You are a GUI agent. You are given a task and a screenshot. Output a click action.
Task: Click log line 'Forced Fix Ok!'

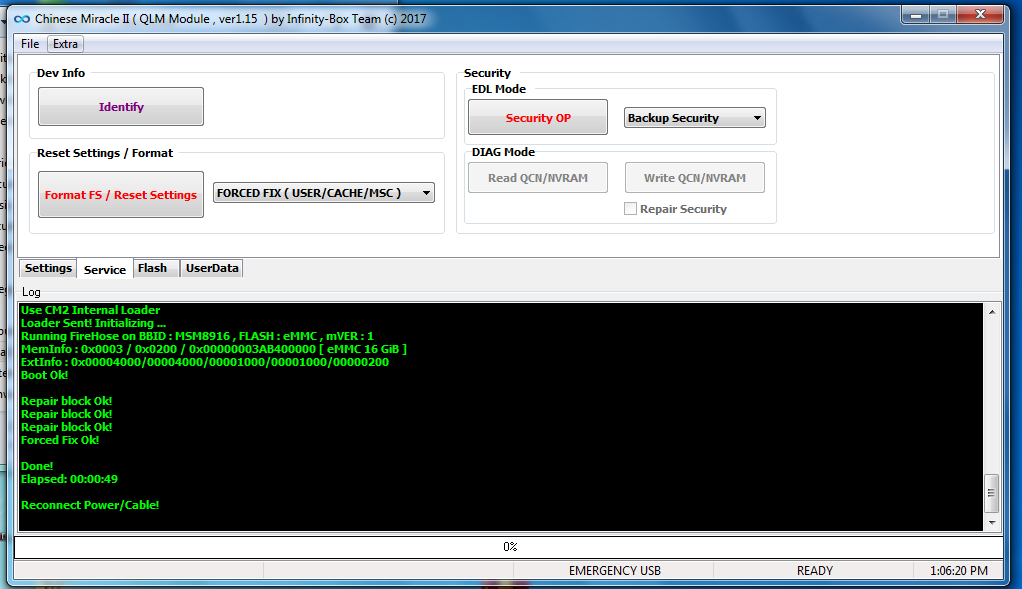pyautogui.click(x=60, y=440)
